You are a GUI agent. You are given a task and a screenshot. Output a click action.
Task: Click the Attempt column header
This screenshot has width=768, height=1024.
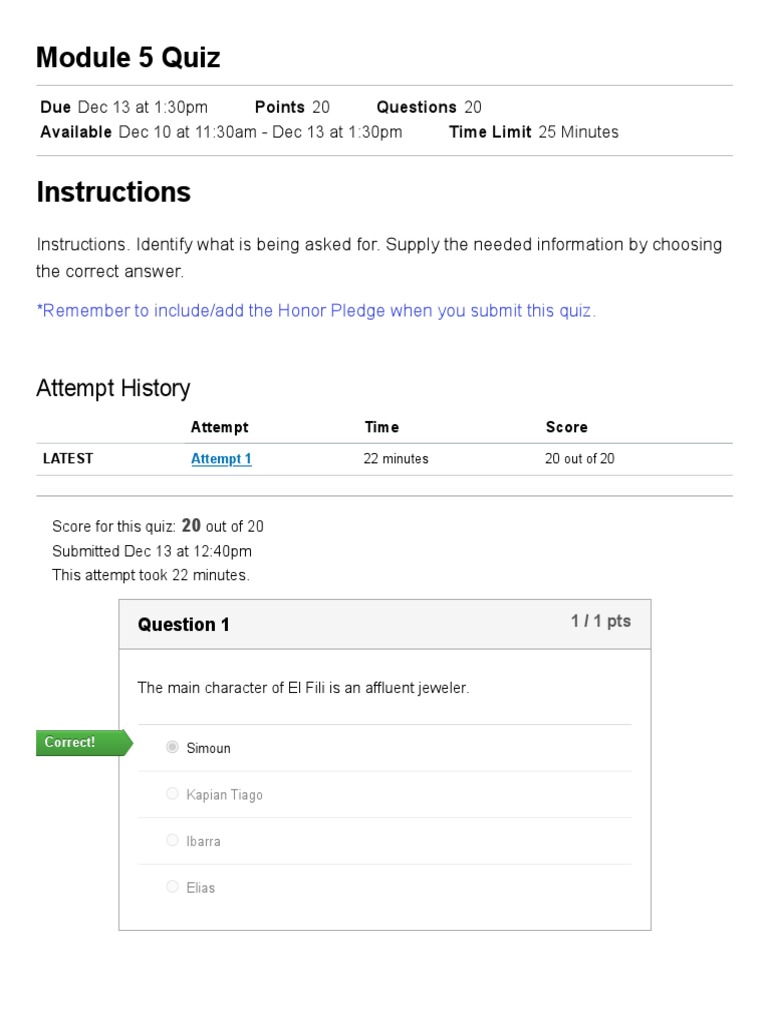(x=219, y=427)
